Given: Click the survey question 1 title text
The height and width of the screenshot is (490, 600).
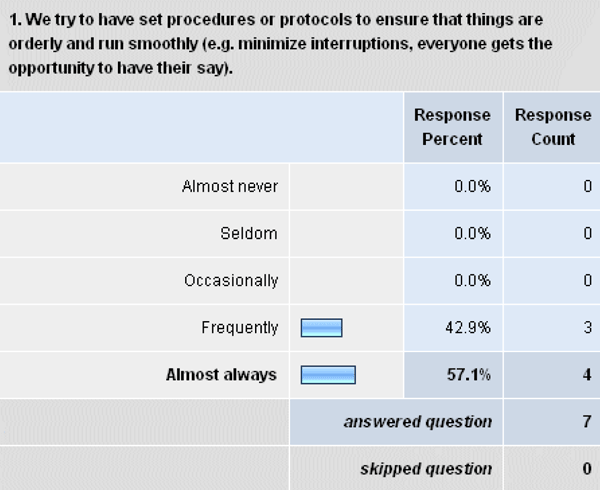Looking at the screenshot, I should coord(280,45).
